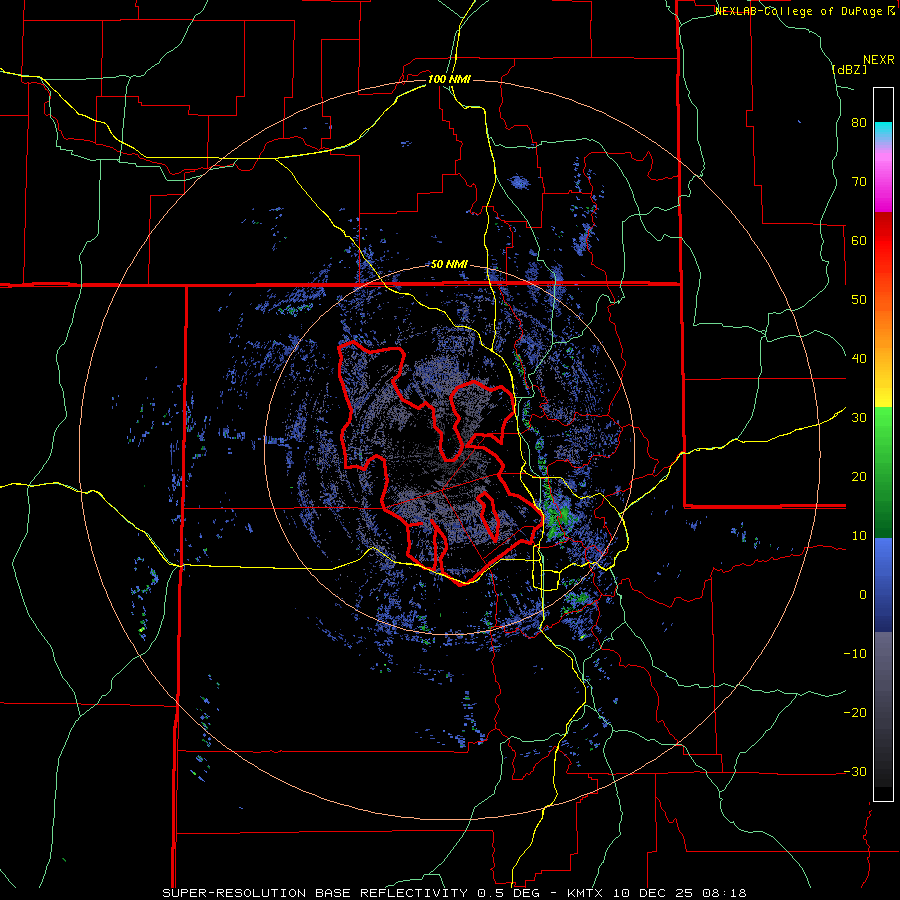Select the -20 value on dBZ scale
Screen dimensions: 900x900
[855, 712]
